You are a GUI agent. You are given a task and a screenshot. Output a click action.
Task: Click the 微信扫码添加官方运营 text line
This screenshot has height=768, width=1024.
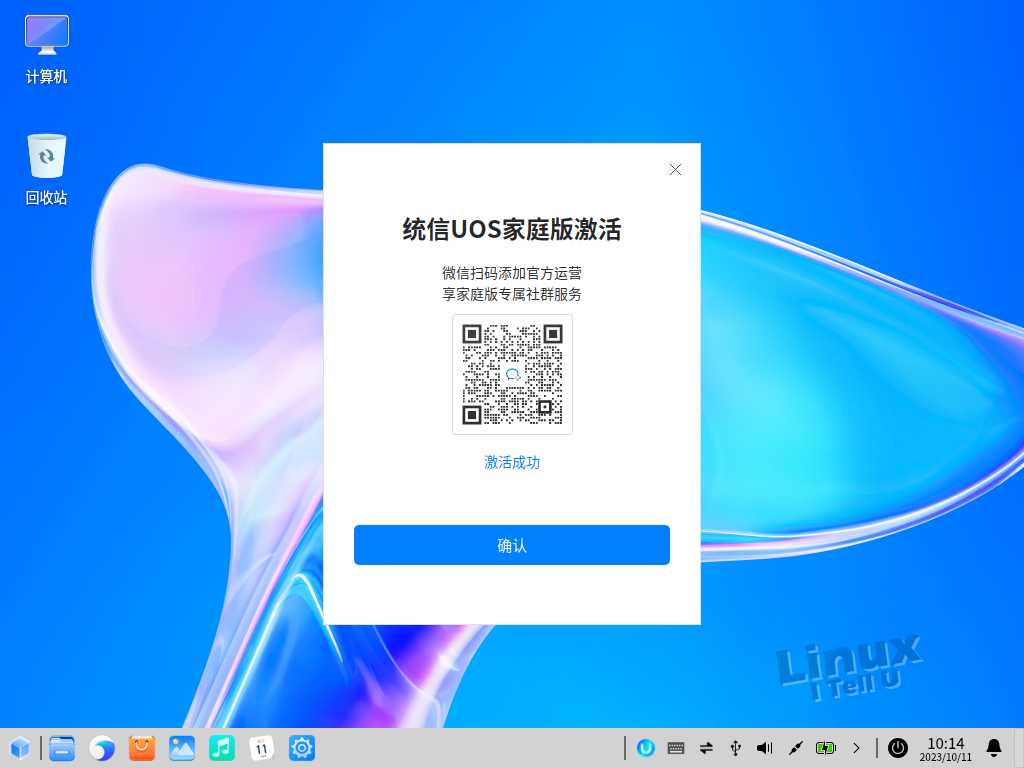coord(511,273)
